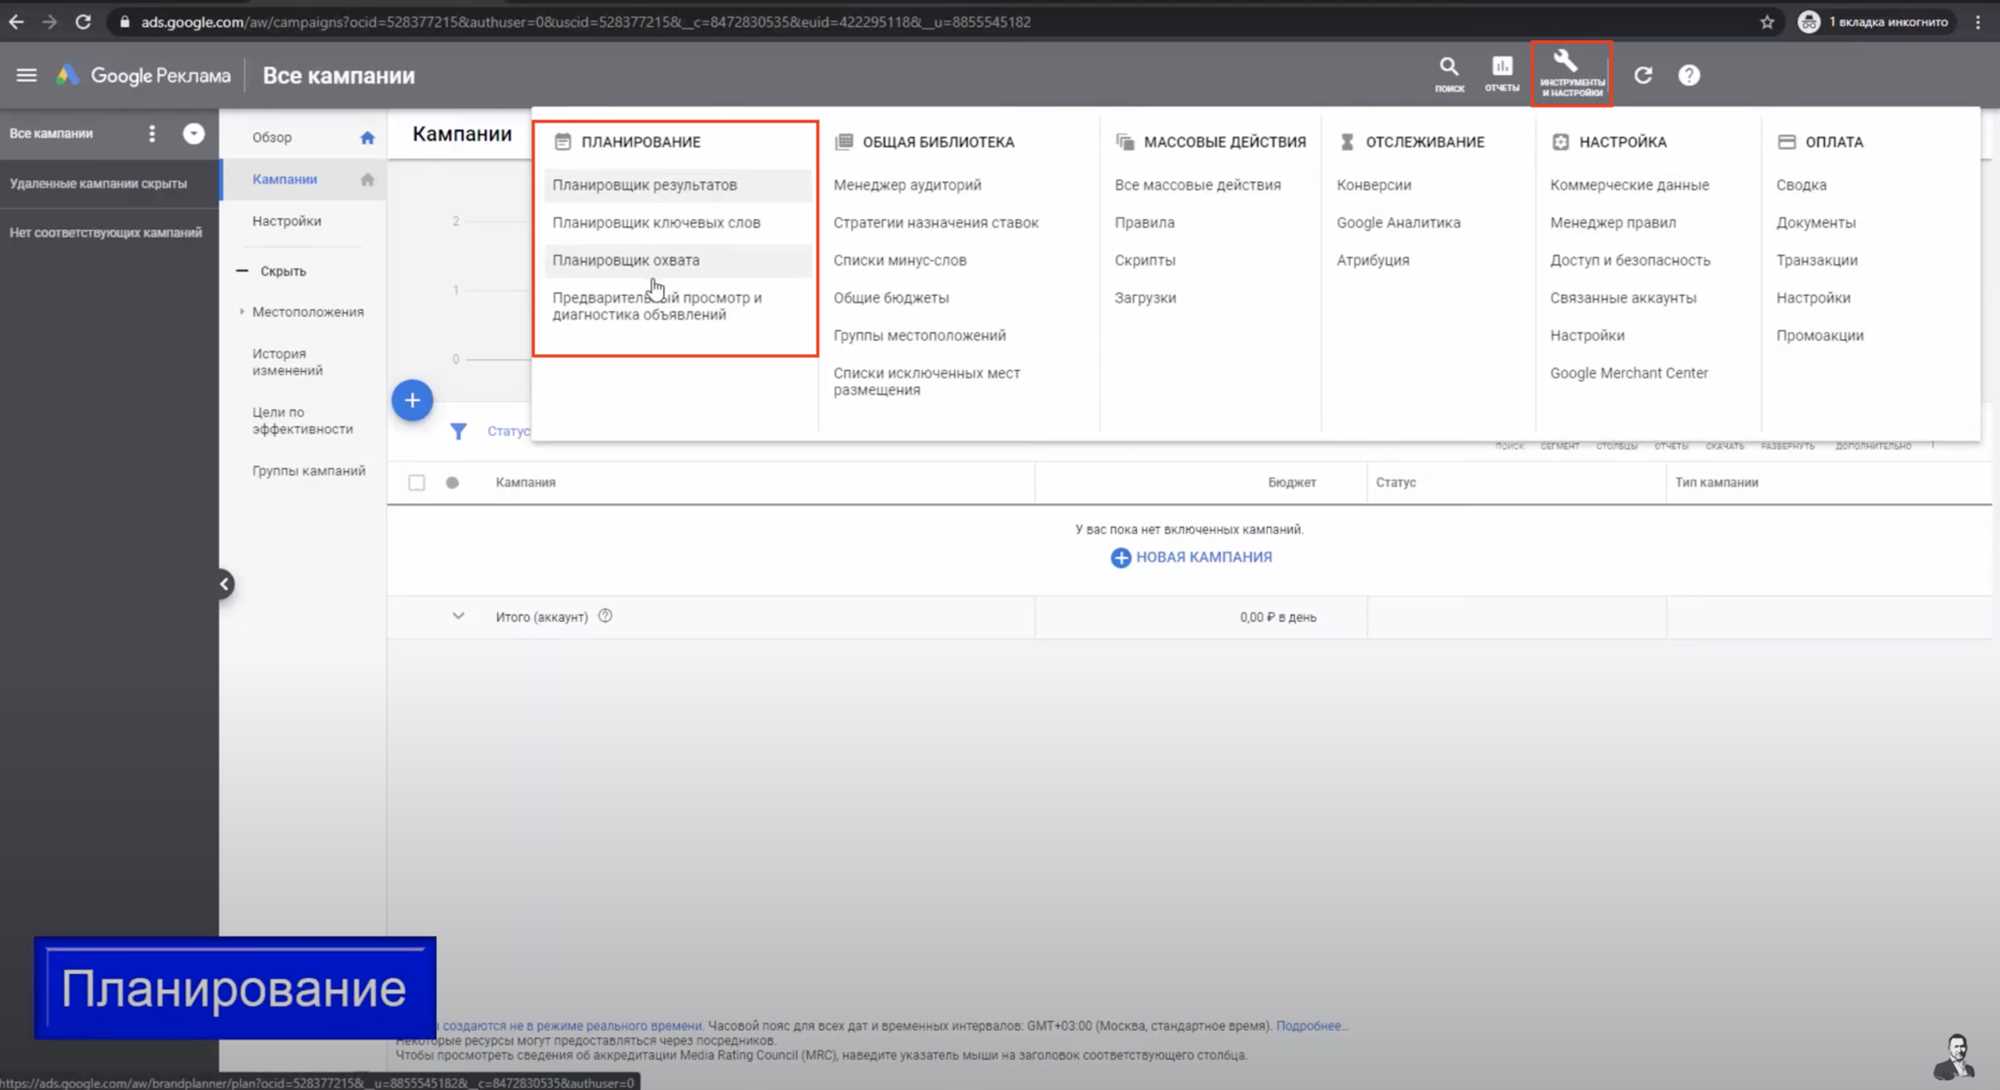
Task: Open Предварительный просмотр и диагностика объявлений
Action: (x=657, y=306)
